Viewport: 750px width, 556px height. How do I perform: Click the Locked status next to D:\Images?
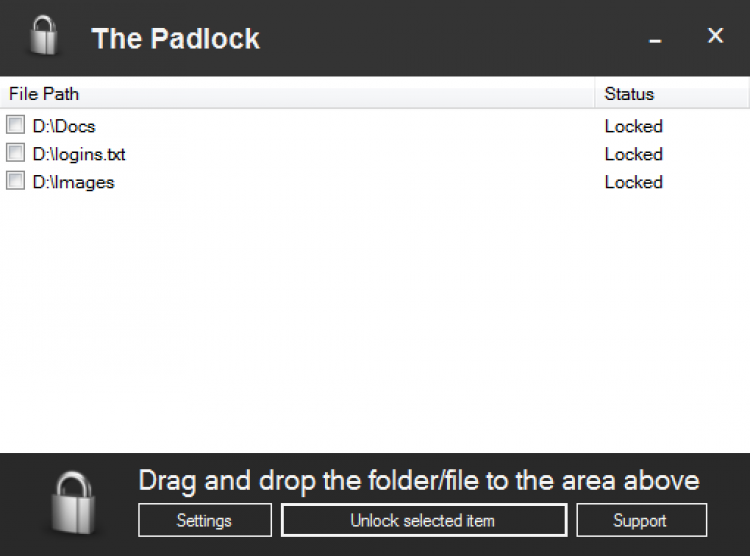coord(633,182)
